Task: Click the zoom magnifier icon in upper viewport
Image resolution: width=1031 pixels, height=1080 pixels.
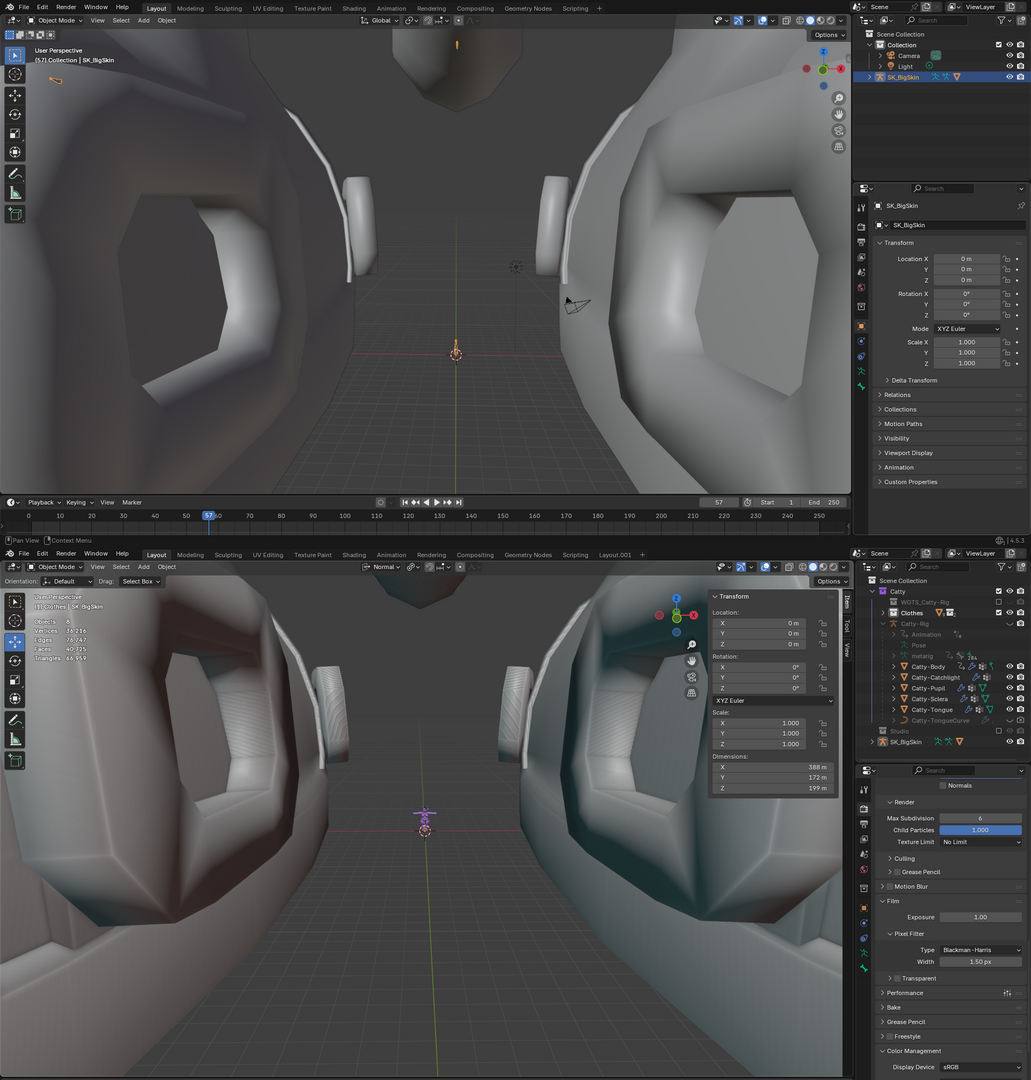Action: [x=838, y=98]
